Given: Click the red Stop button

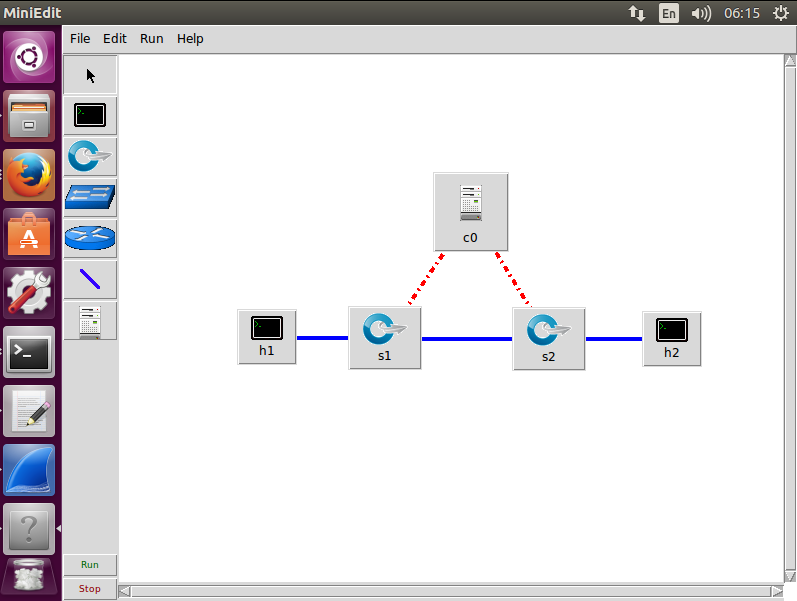Looking at the screenshot, I should (90, 589).
